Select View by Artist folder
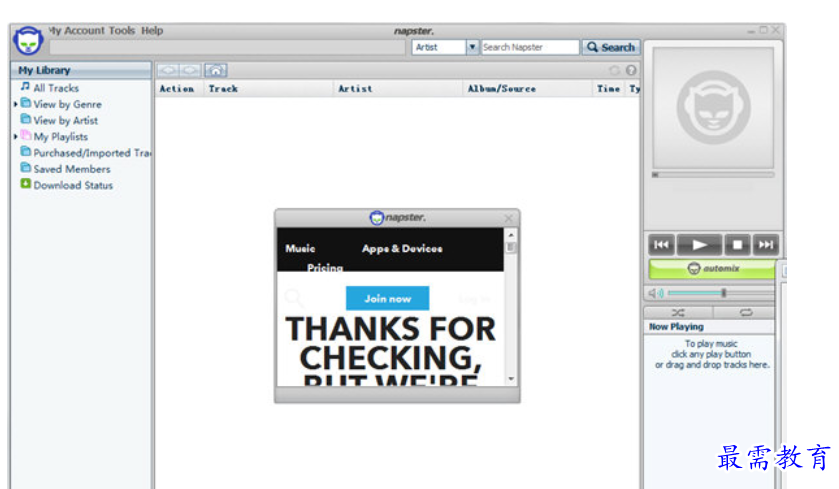Screen dimensions: 839x489 tap(65, 120)
